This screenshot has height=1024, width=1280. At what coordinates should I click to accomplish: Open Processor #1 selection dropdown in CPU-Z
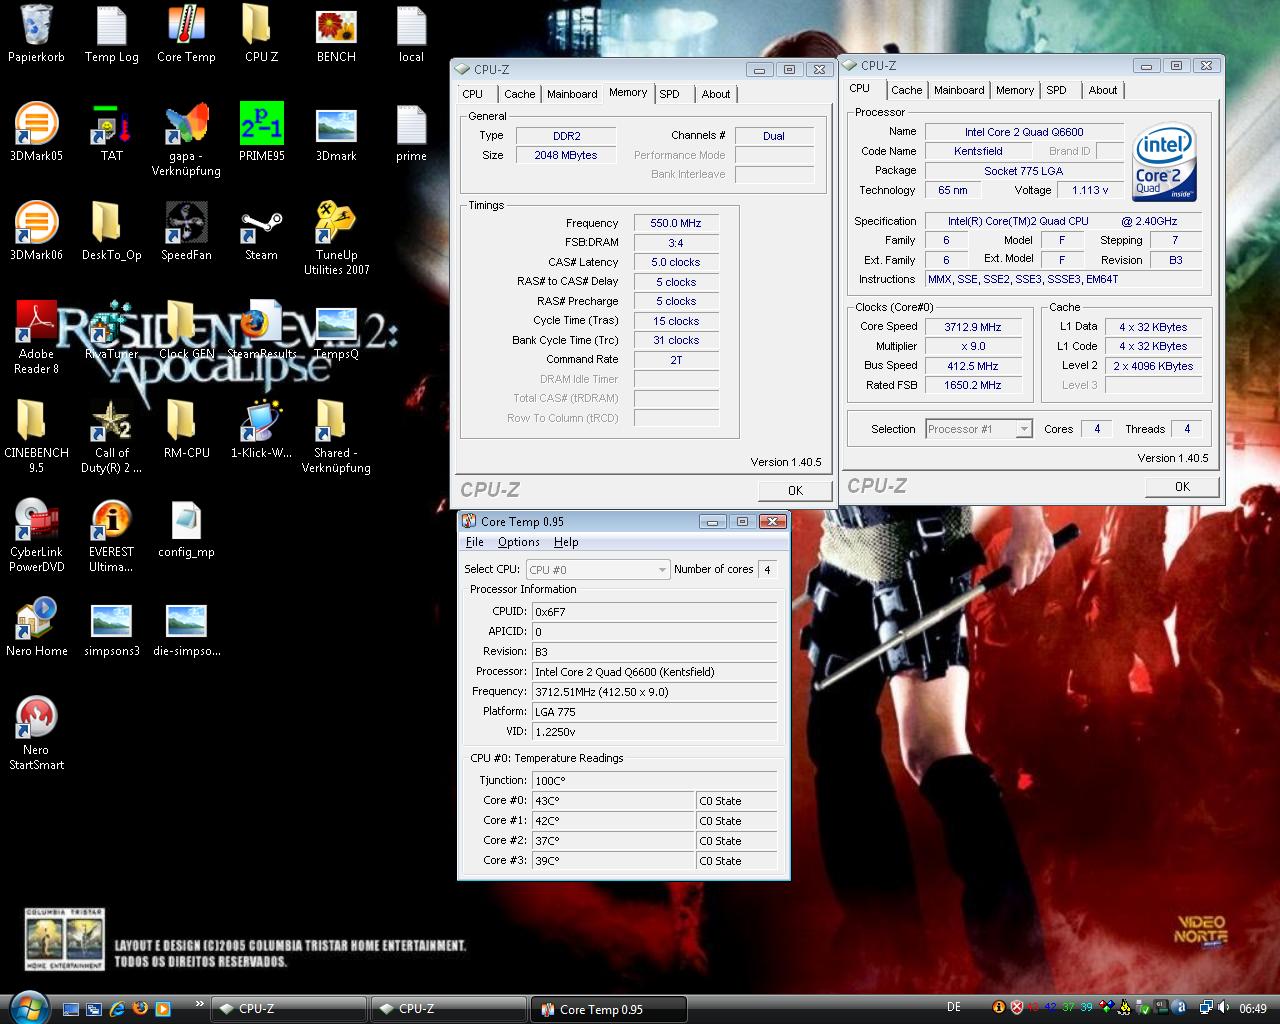click(978, 429)
